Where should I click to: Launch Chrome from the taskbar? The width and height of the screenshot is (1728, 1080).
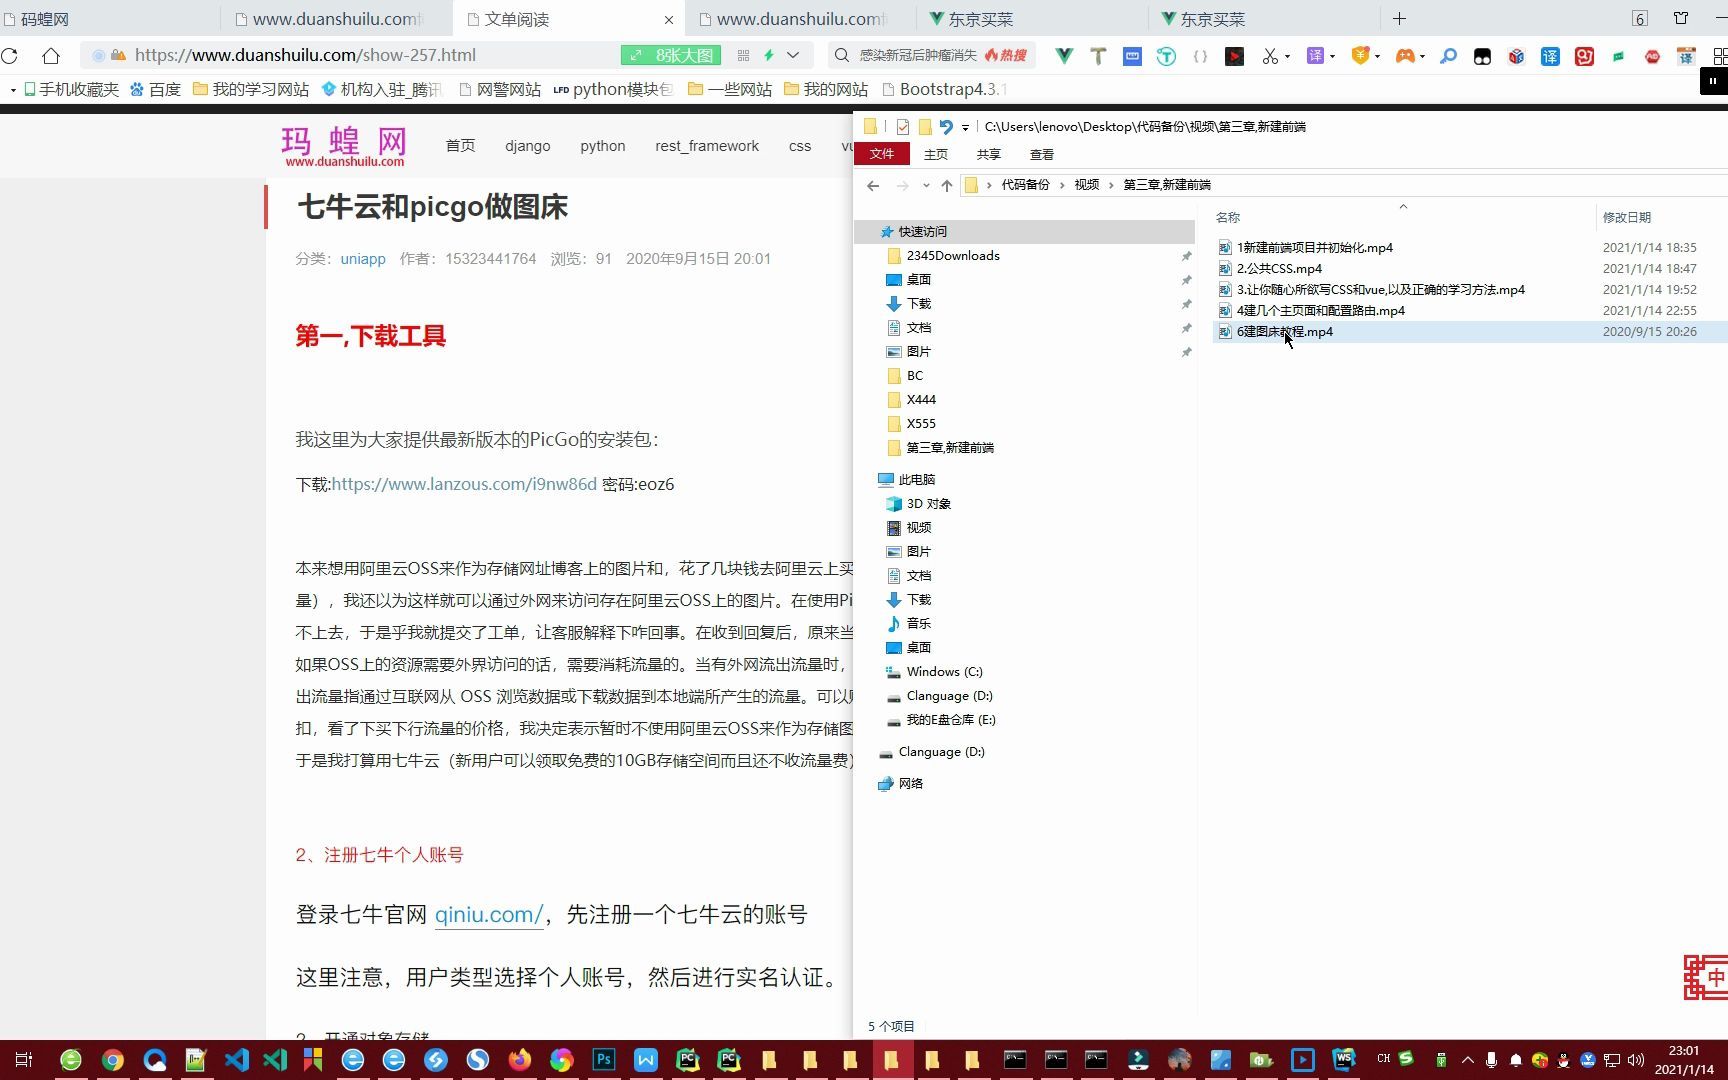point(112,1060)
